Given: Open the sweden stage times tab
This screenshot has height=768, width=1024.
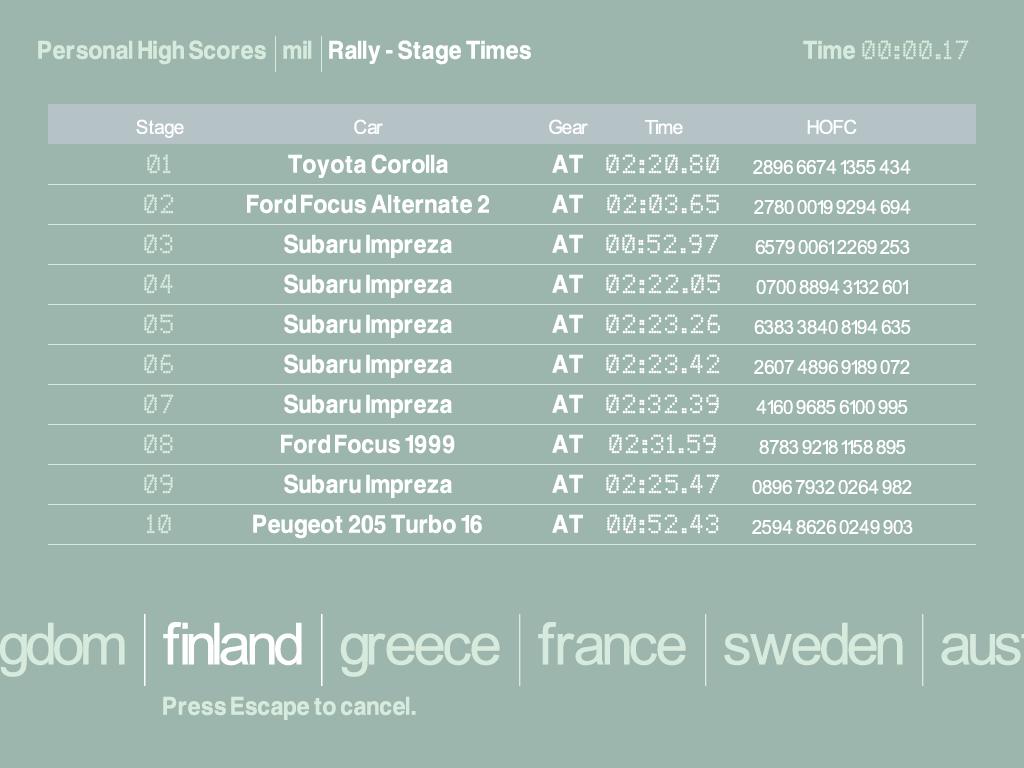Looking at the screenshot, I should tap(813, 646).
